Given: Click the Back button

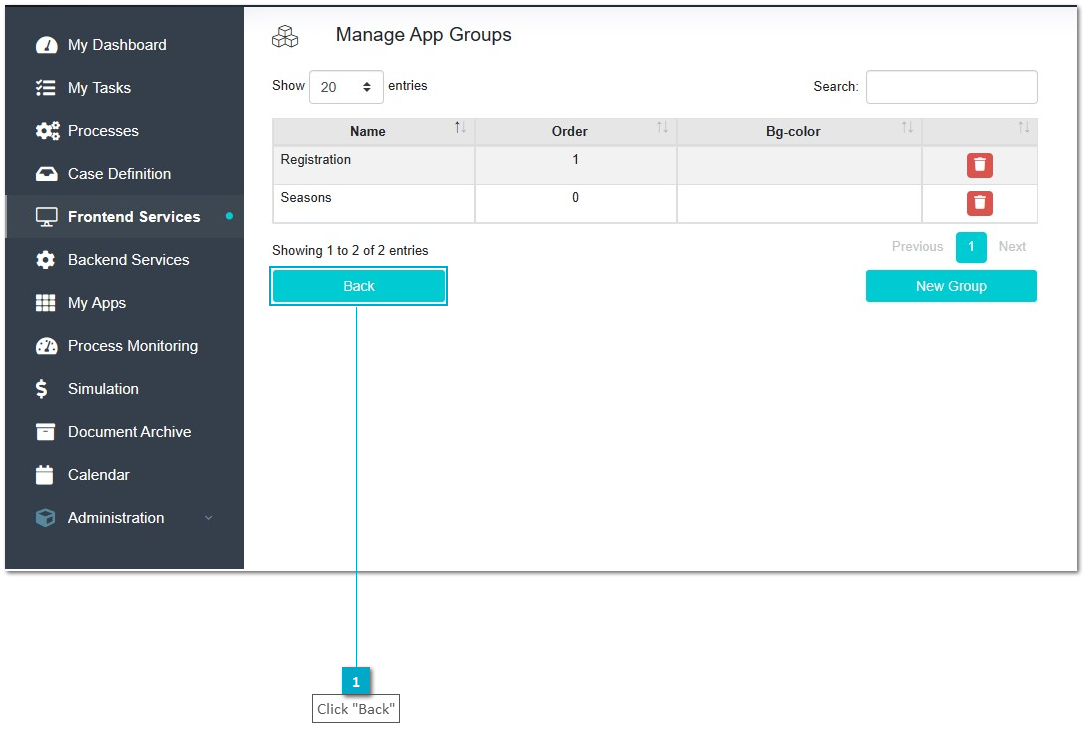Looking at the screenshot, I should tap(359, 286).
